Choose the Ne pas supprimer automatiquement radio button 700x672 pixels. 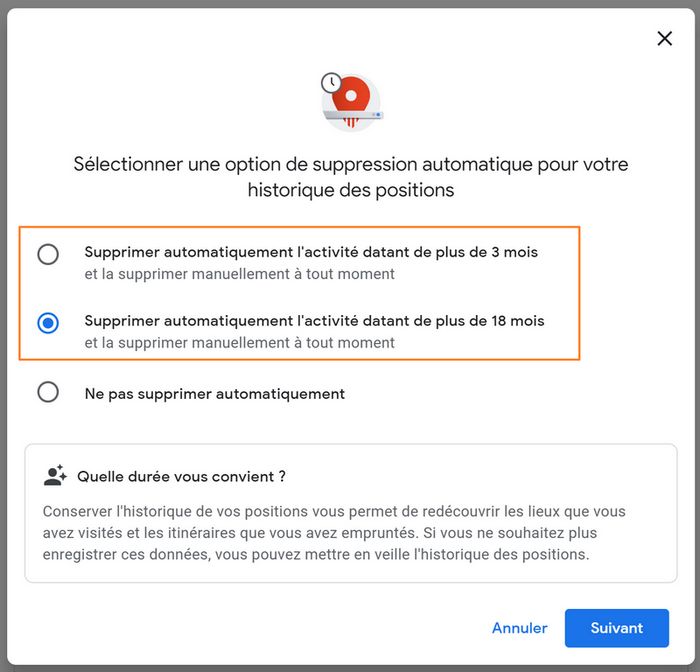pyautogui.click(x=48, y=392)
